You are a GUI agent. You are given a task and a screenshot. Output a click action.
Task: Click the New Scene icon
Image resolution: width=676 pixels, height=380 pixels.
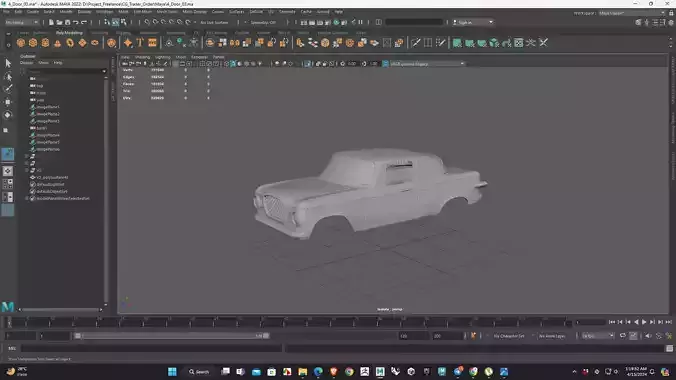point(51,22)
